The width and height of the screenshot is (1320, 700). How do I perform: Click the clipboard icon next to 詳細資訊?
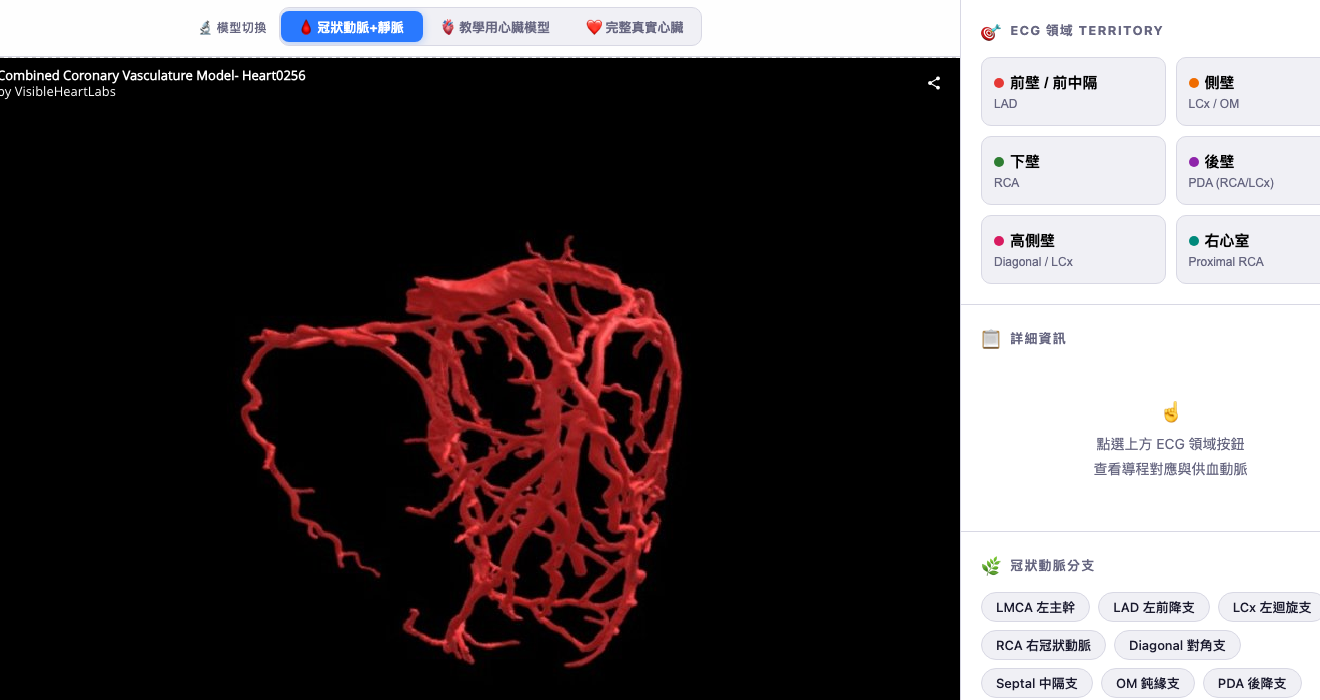tap(991, 339)
